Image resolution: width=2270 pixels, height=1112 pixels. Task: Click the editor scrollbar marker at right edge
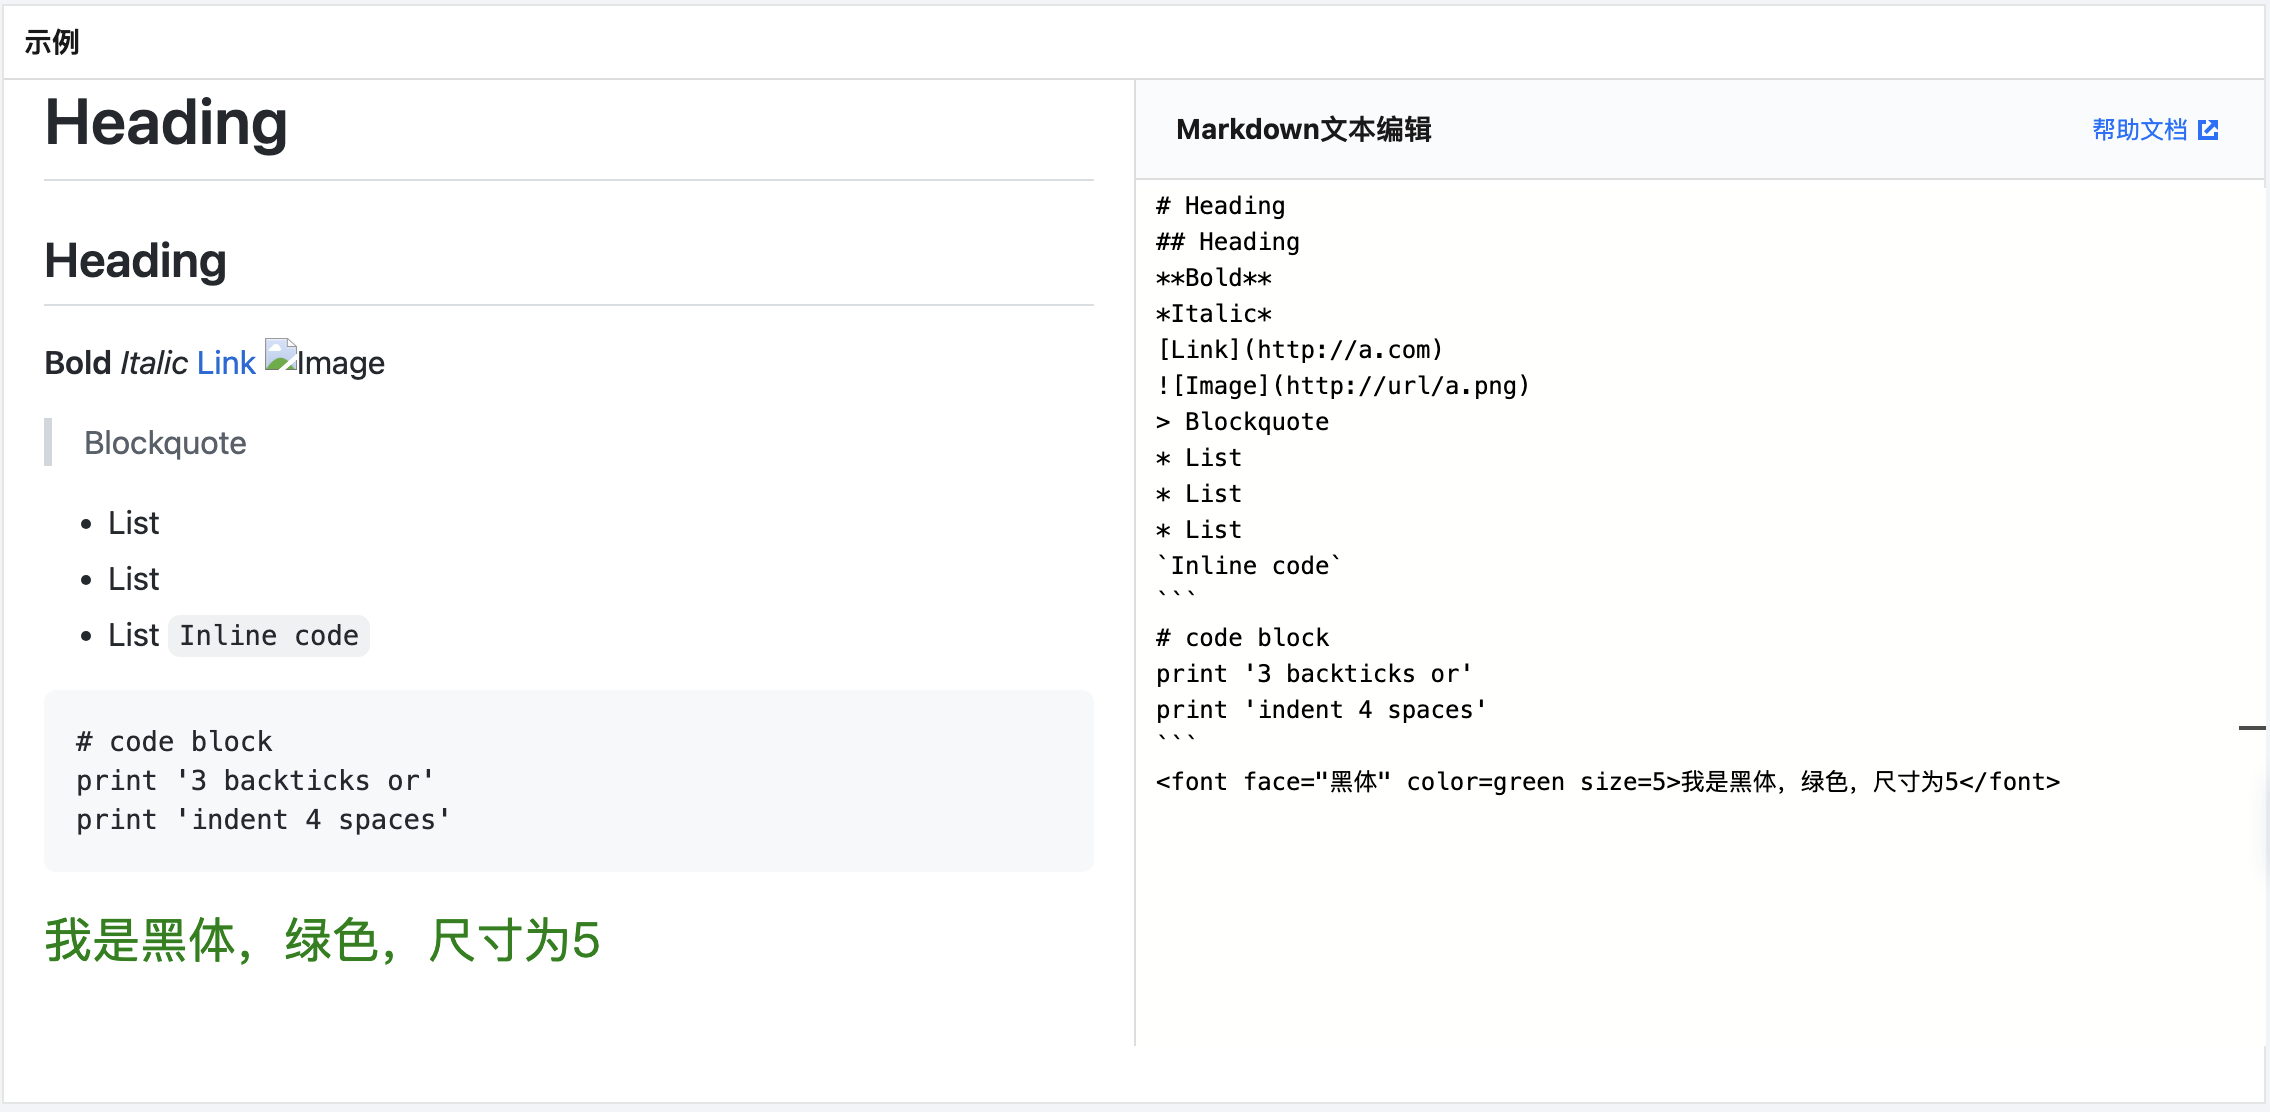point(2252,728)
